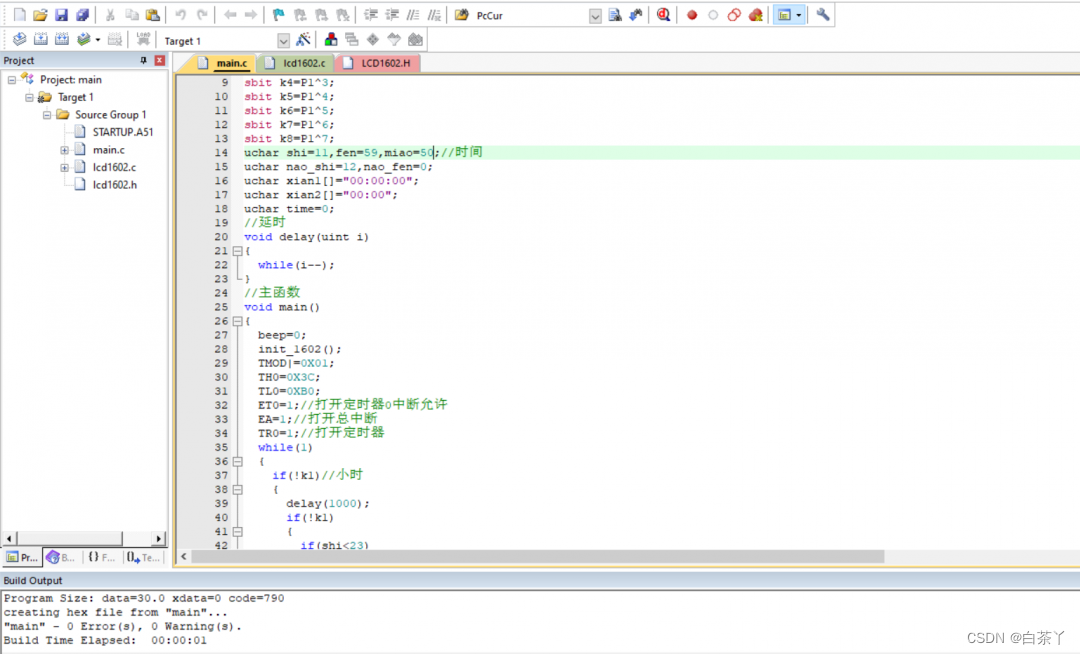Viewport: 1080px width, 654px height.
Task: Switch to the LCD1602.H editor tab
Action: pyautogui.click(x=384, y=63)
